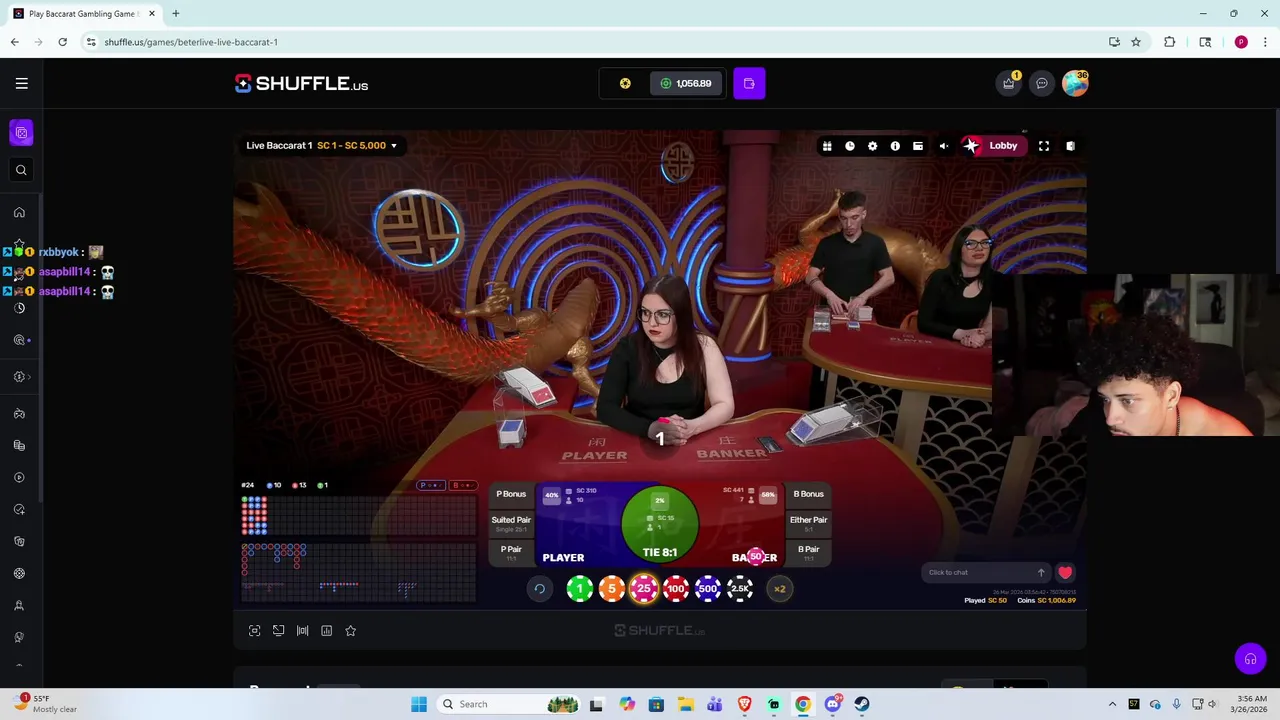
Task: Open the cashier wallet icon in game toolbar
Action: [918, 146]
